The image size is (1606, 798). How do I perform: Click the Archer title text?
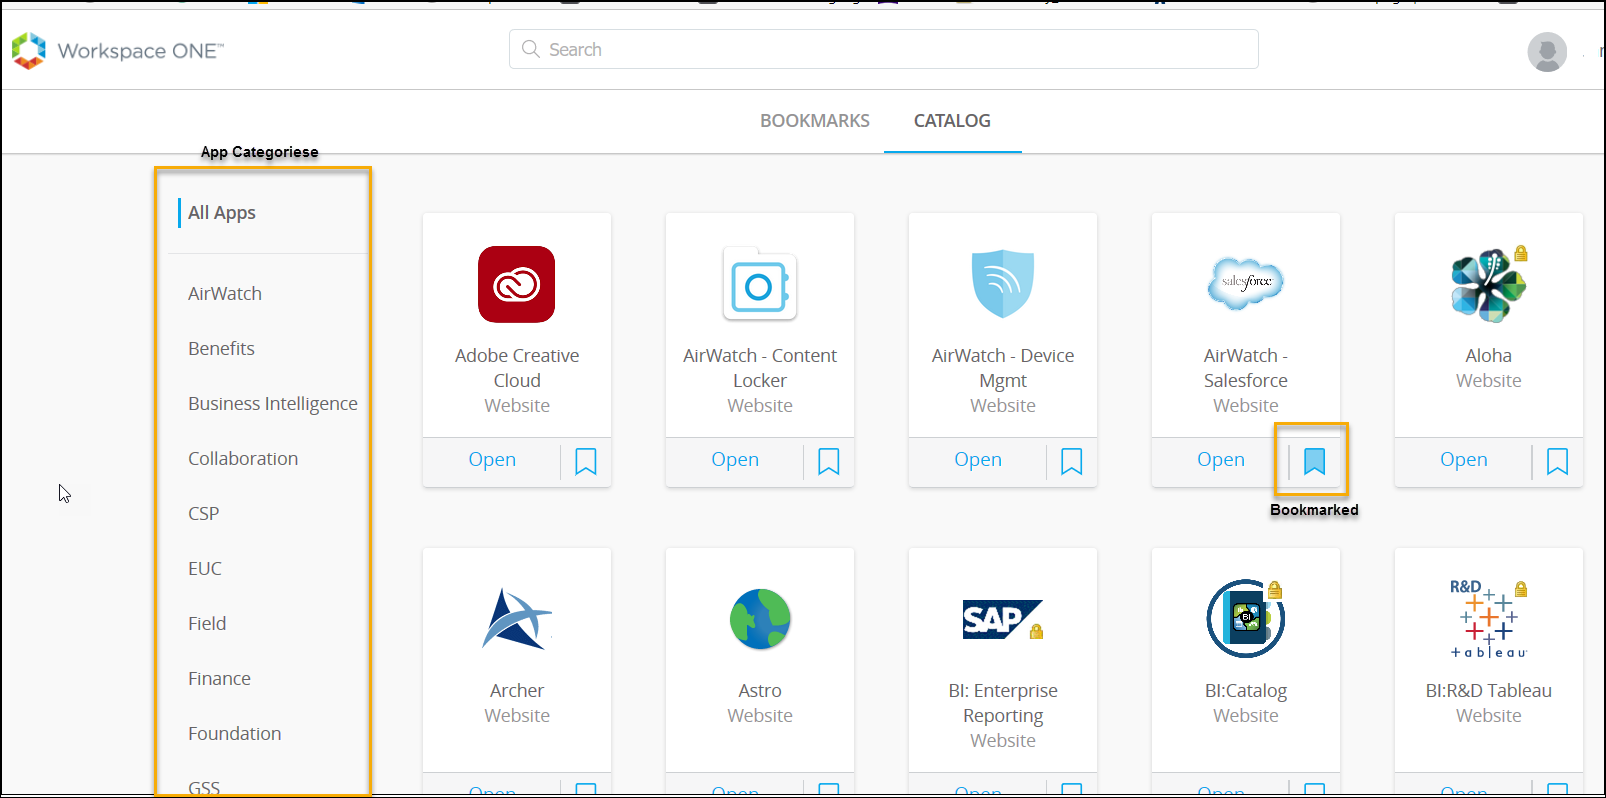pyautogui.click(x=517, y=691)
